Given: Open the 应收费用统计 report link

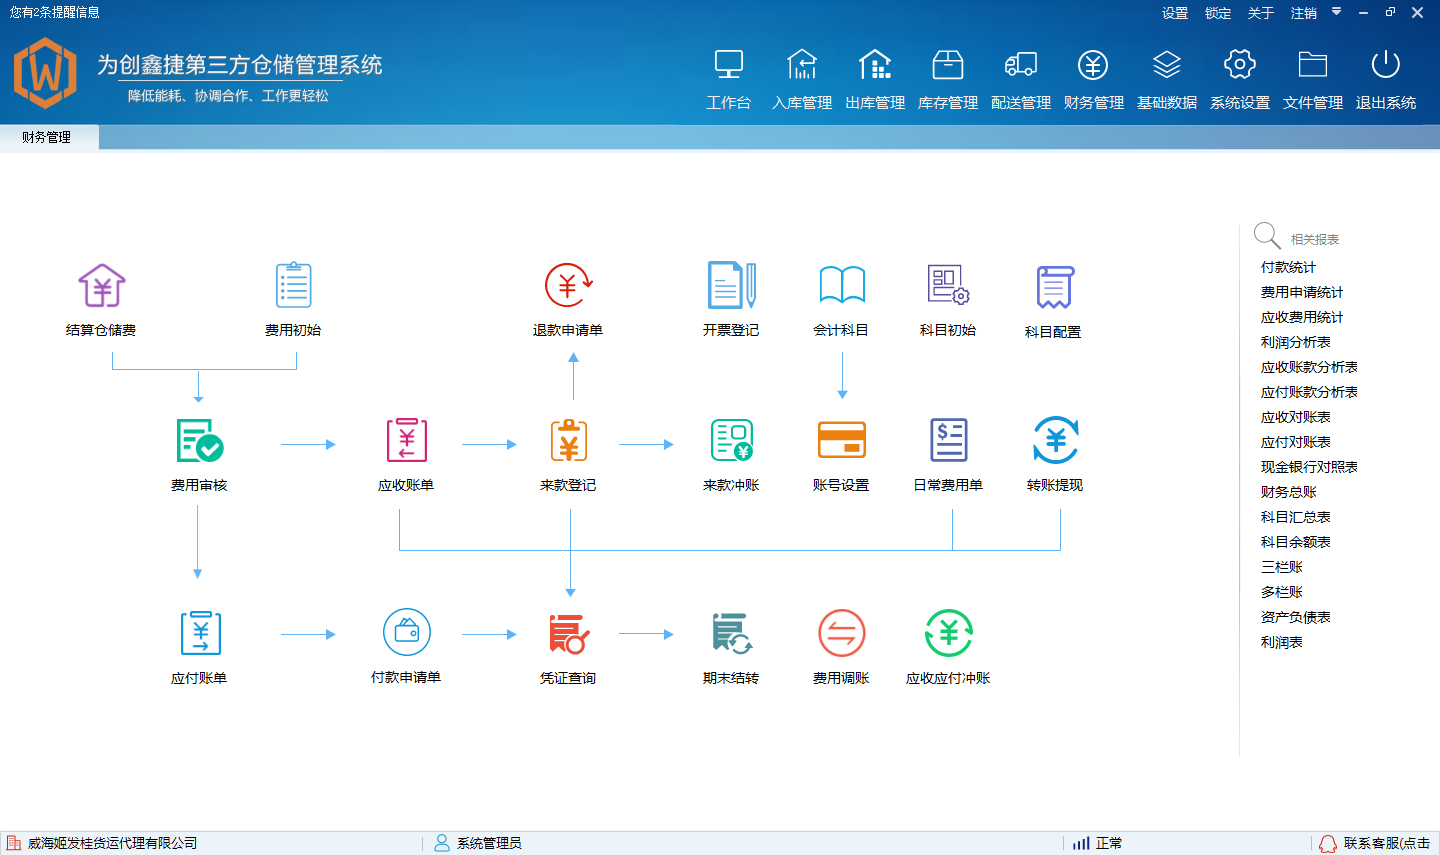Looking at the screenshot, I should coord(1302,317).
